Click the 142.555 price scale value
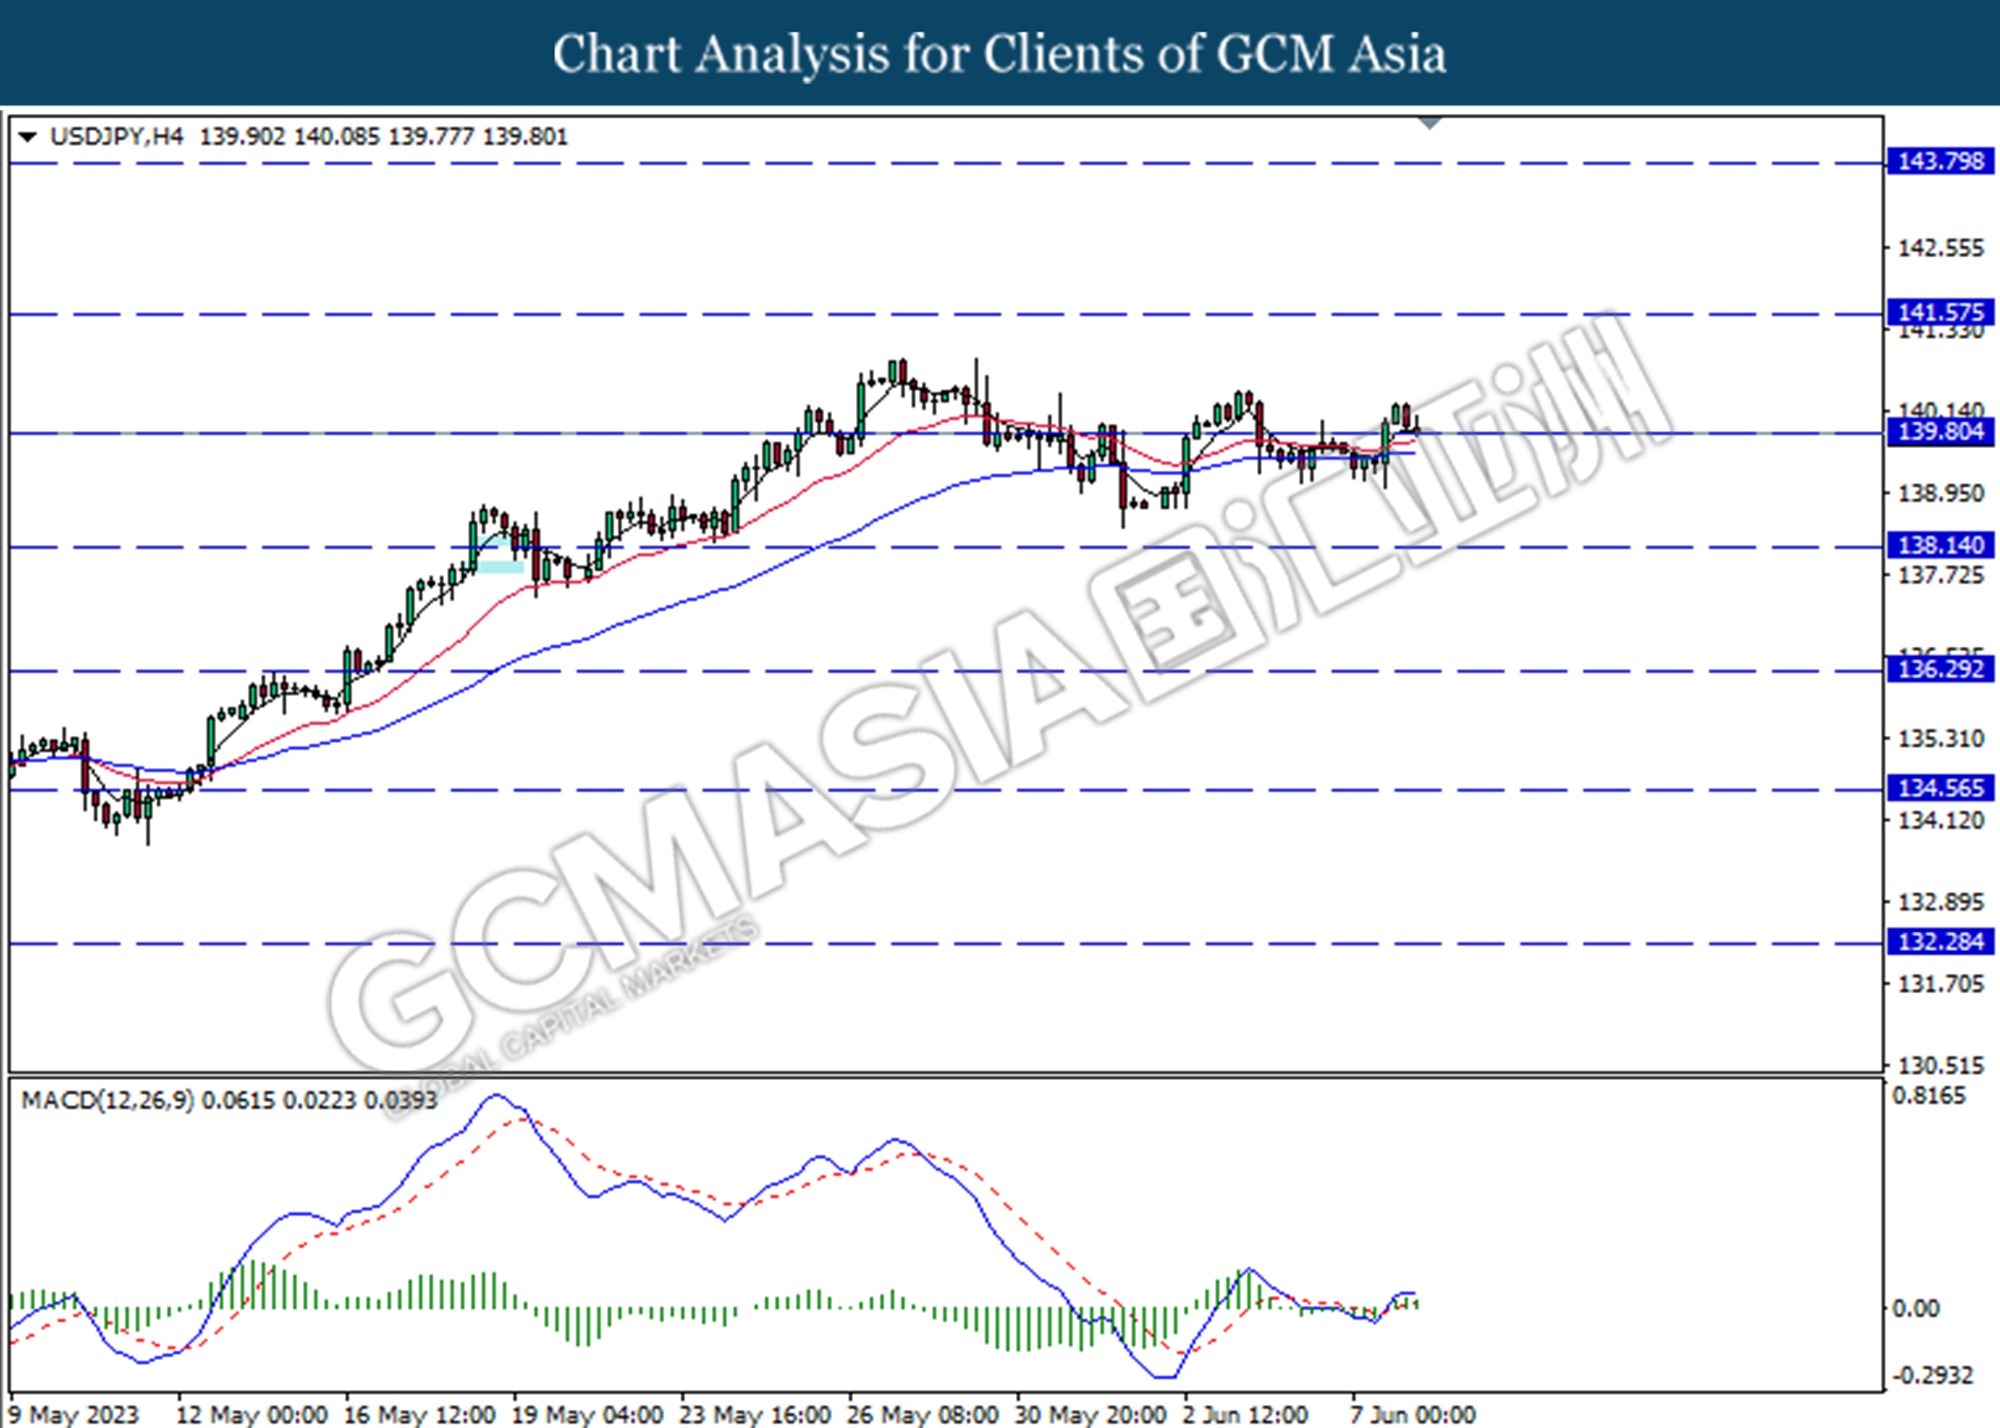2000x1428 pixels. click(x=1941, y=248)
